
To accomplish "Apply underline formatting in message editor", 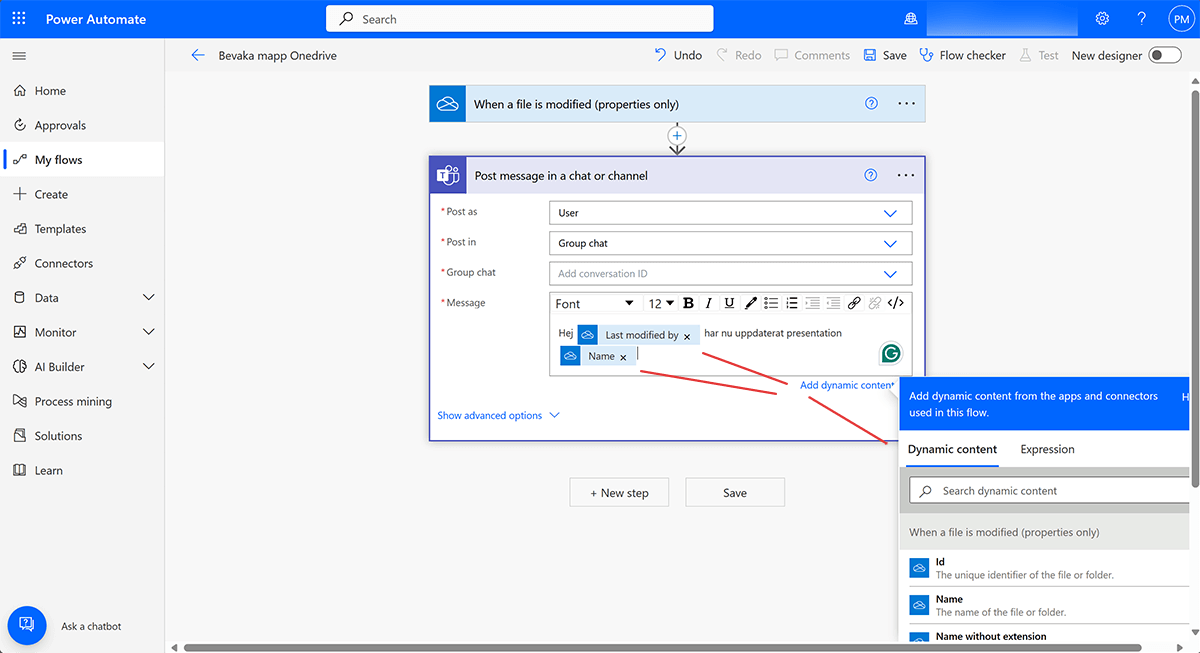I will (729, 303).
